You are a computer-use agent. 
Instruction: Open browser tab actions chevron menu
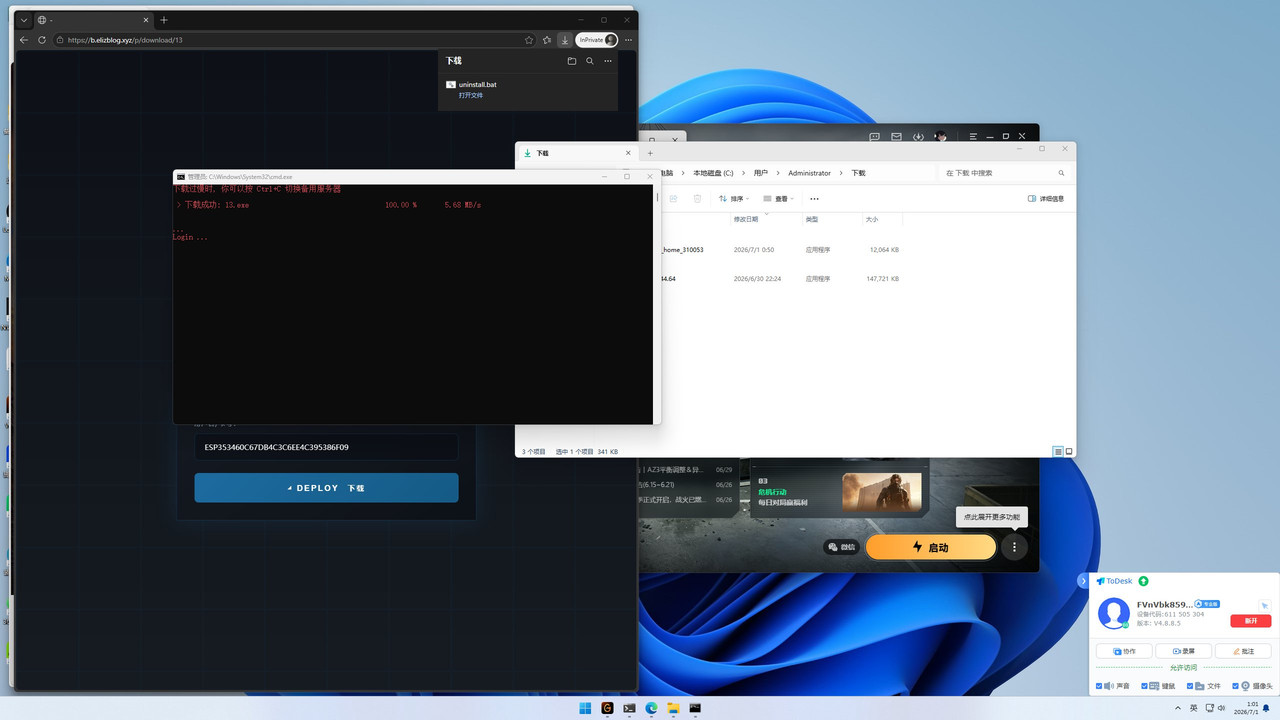pyautogui.click(x=24, y=20)
